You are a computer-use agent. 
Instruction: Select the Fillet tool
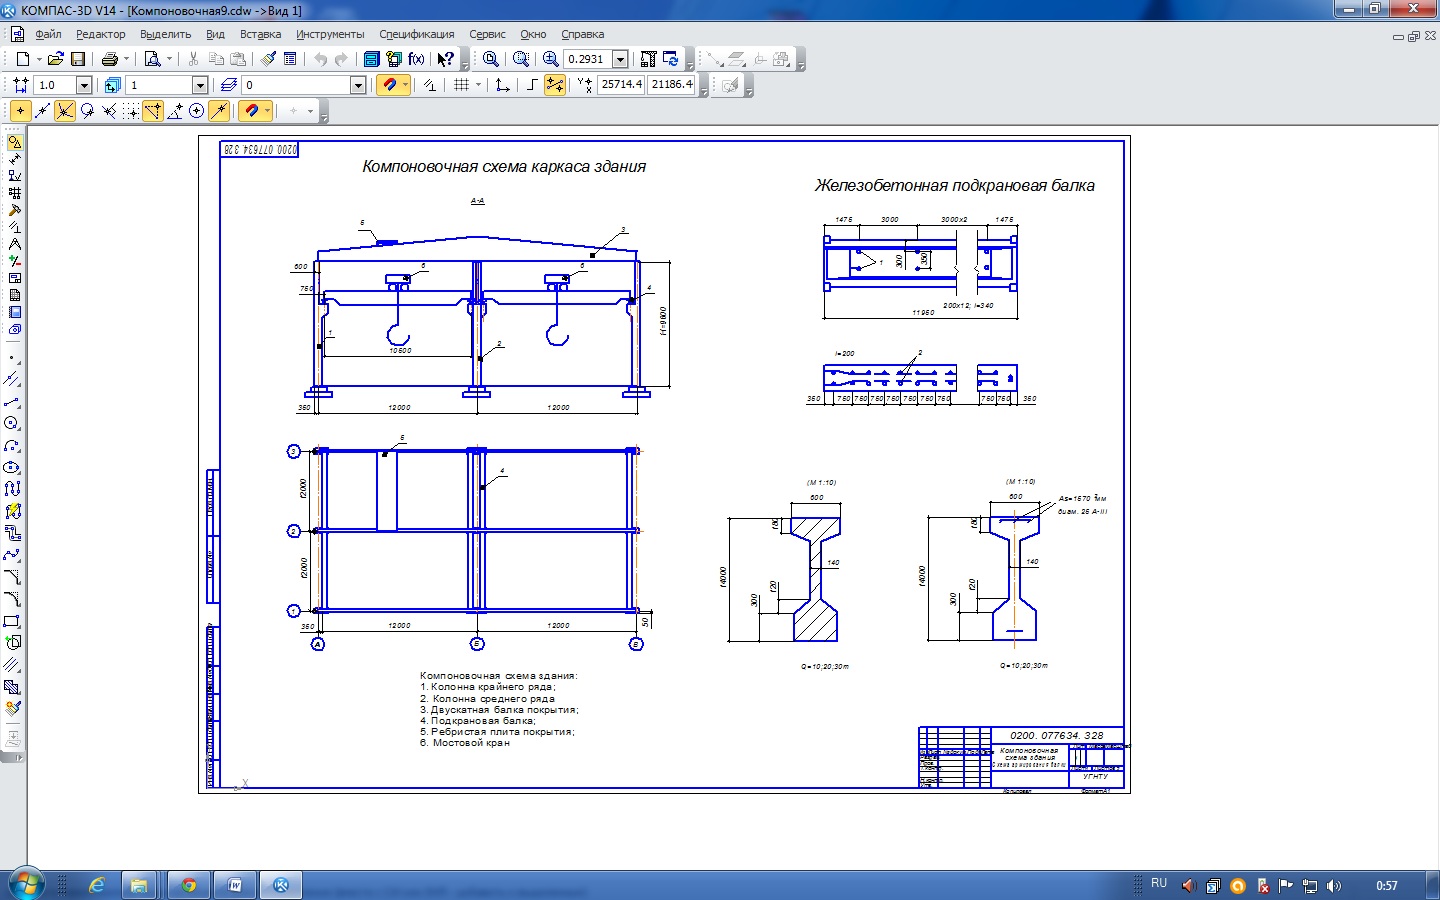tap(12, 599)
